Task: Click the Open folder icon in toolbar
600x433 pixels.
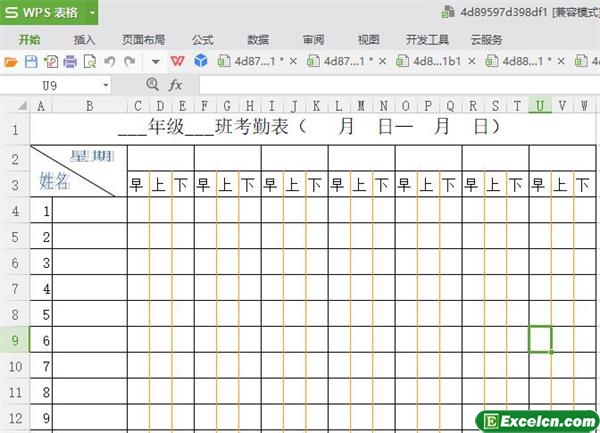Action: [12, 62]
